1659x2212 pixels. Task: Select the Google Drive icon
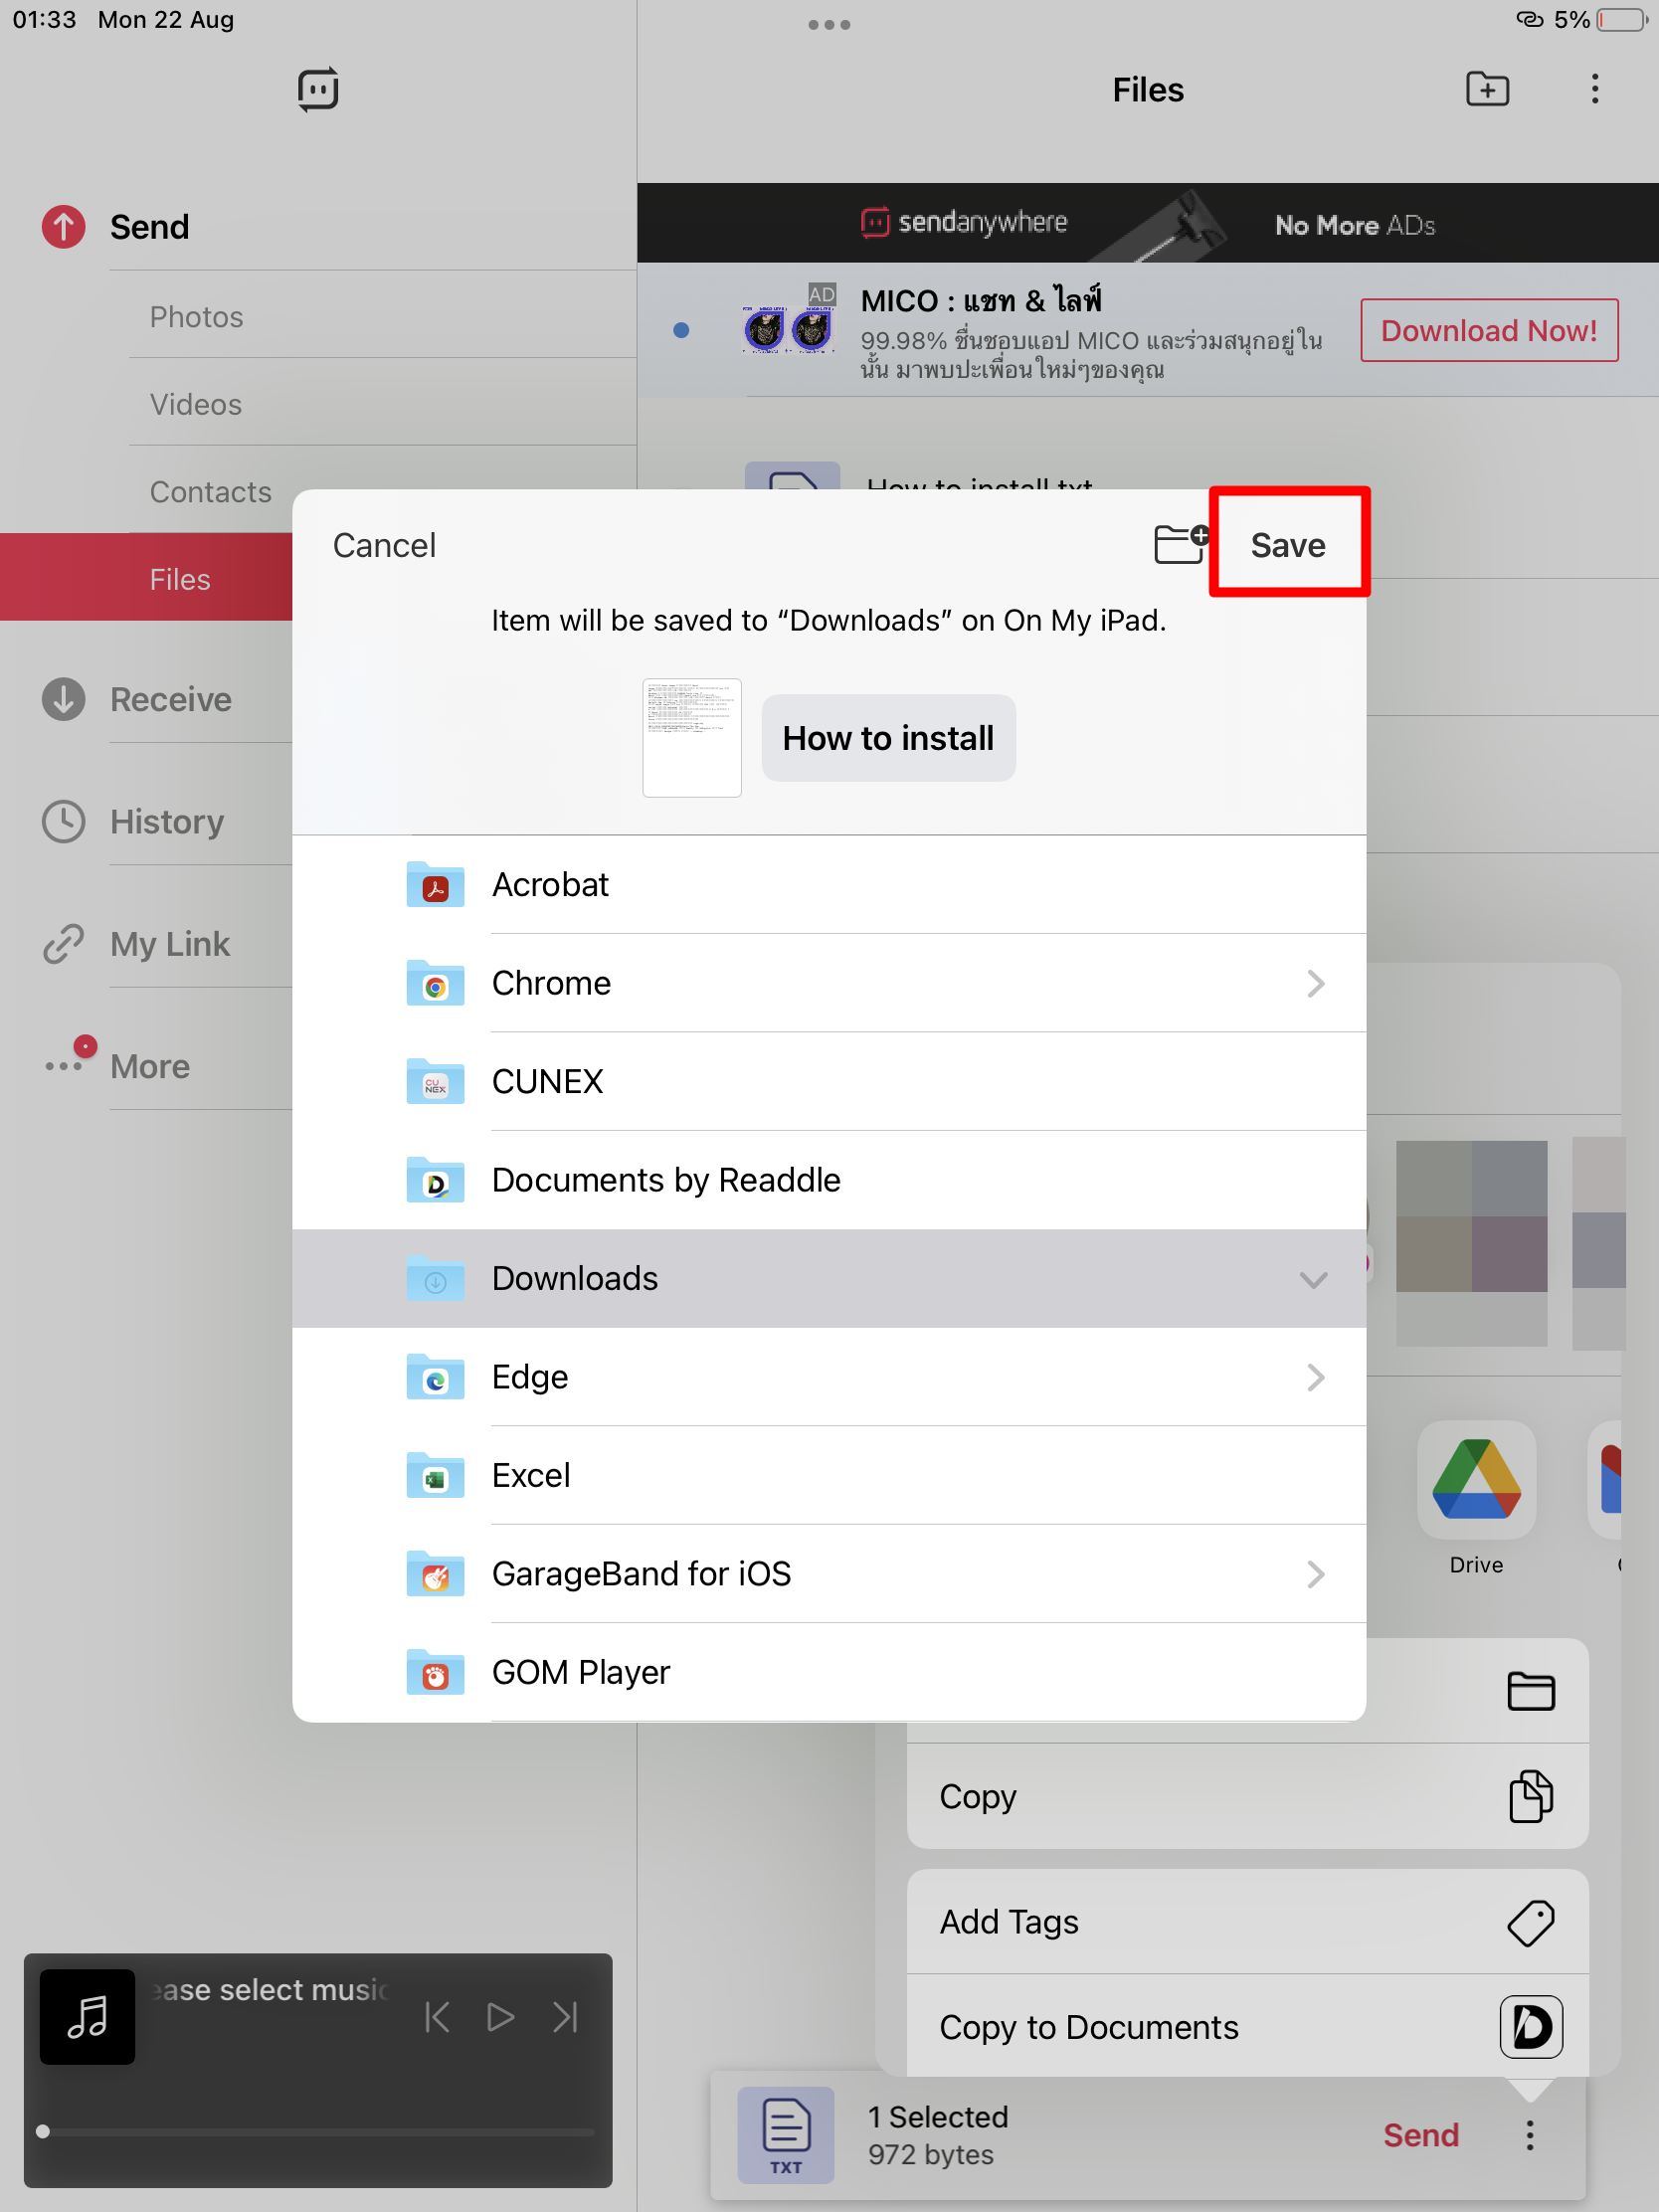point(1476,1482)
